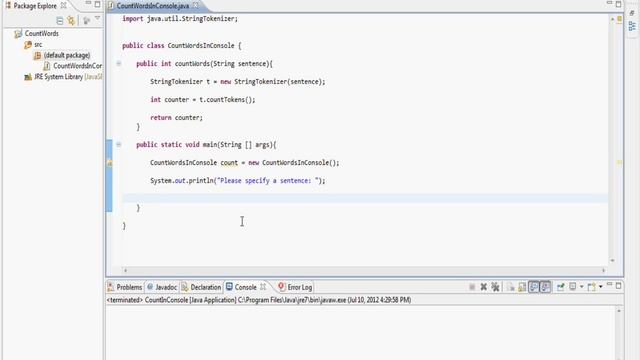Screen dimensions: 640x360
Task: Open the Outline view icon on right
Action: tap(632, 26)
